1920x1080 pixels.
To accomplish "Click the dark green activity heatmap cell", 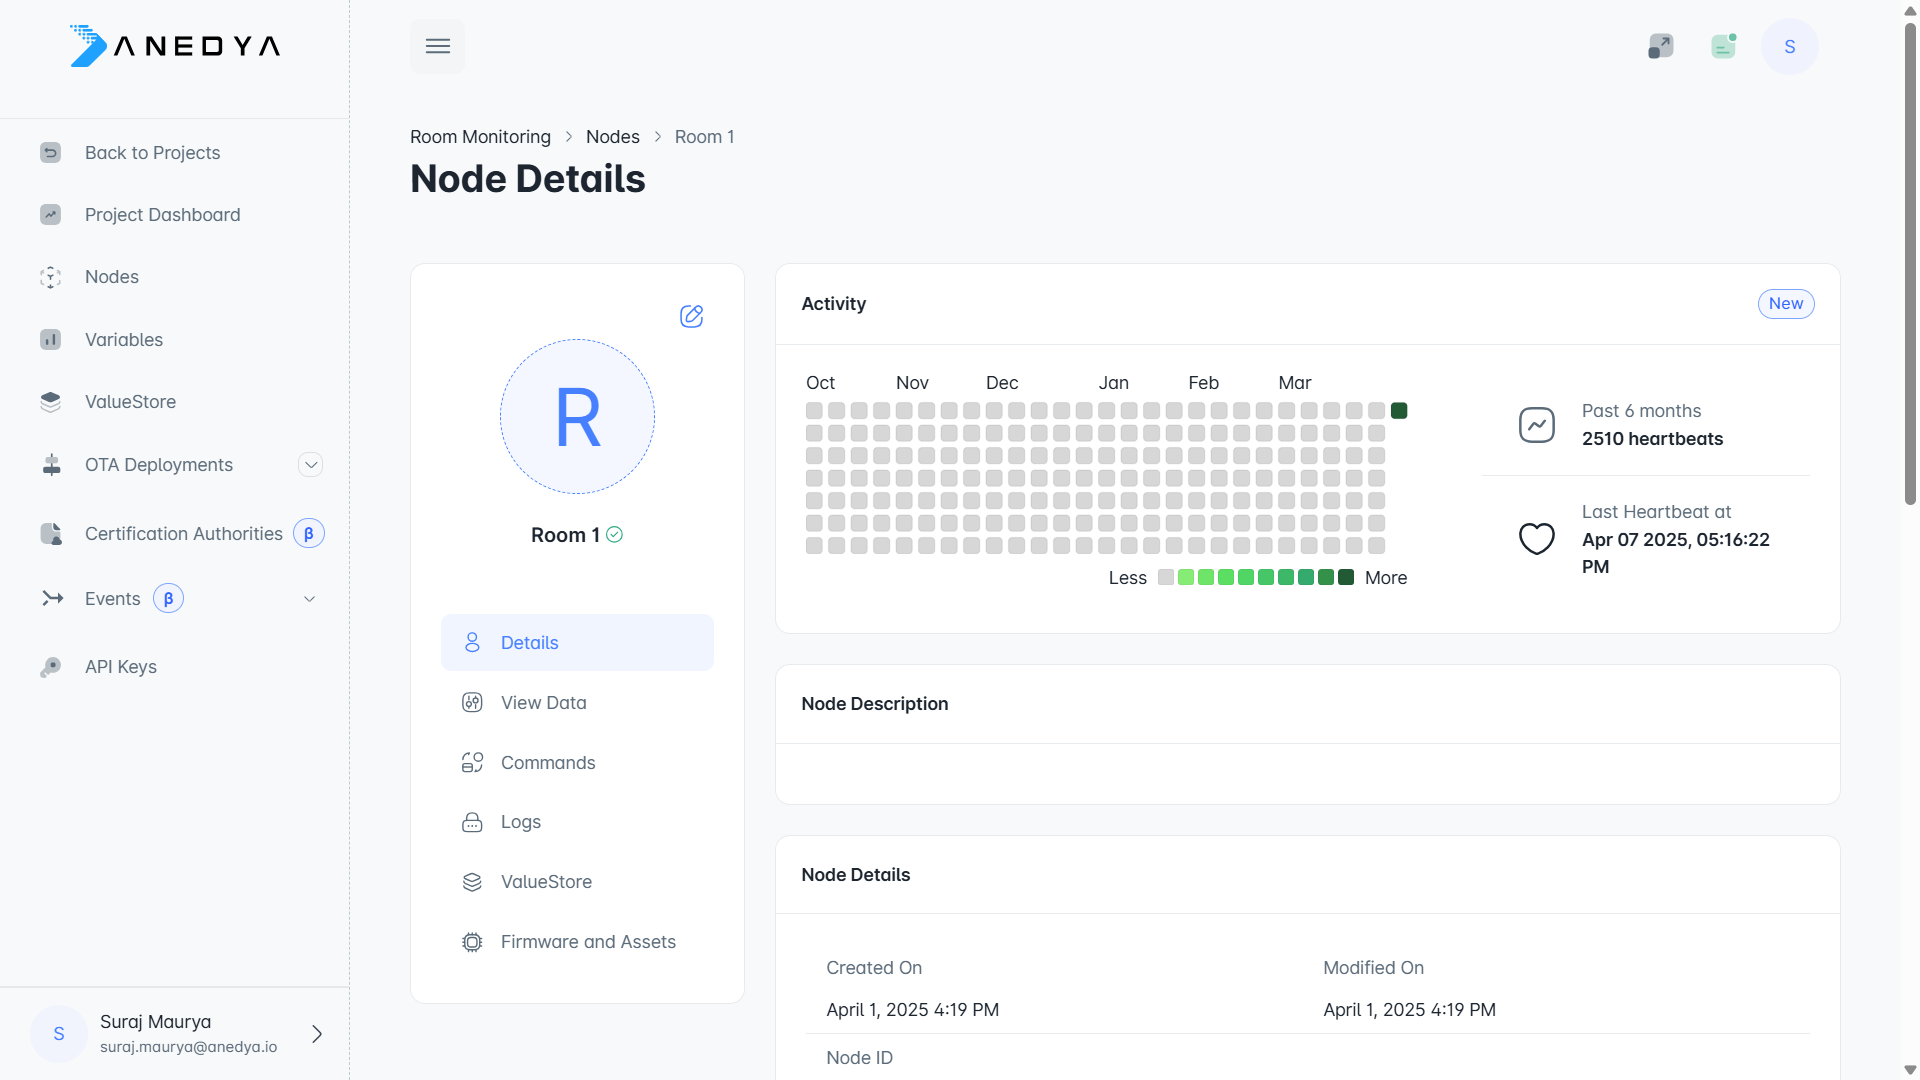I will click(x=1399, y=410).
